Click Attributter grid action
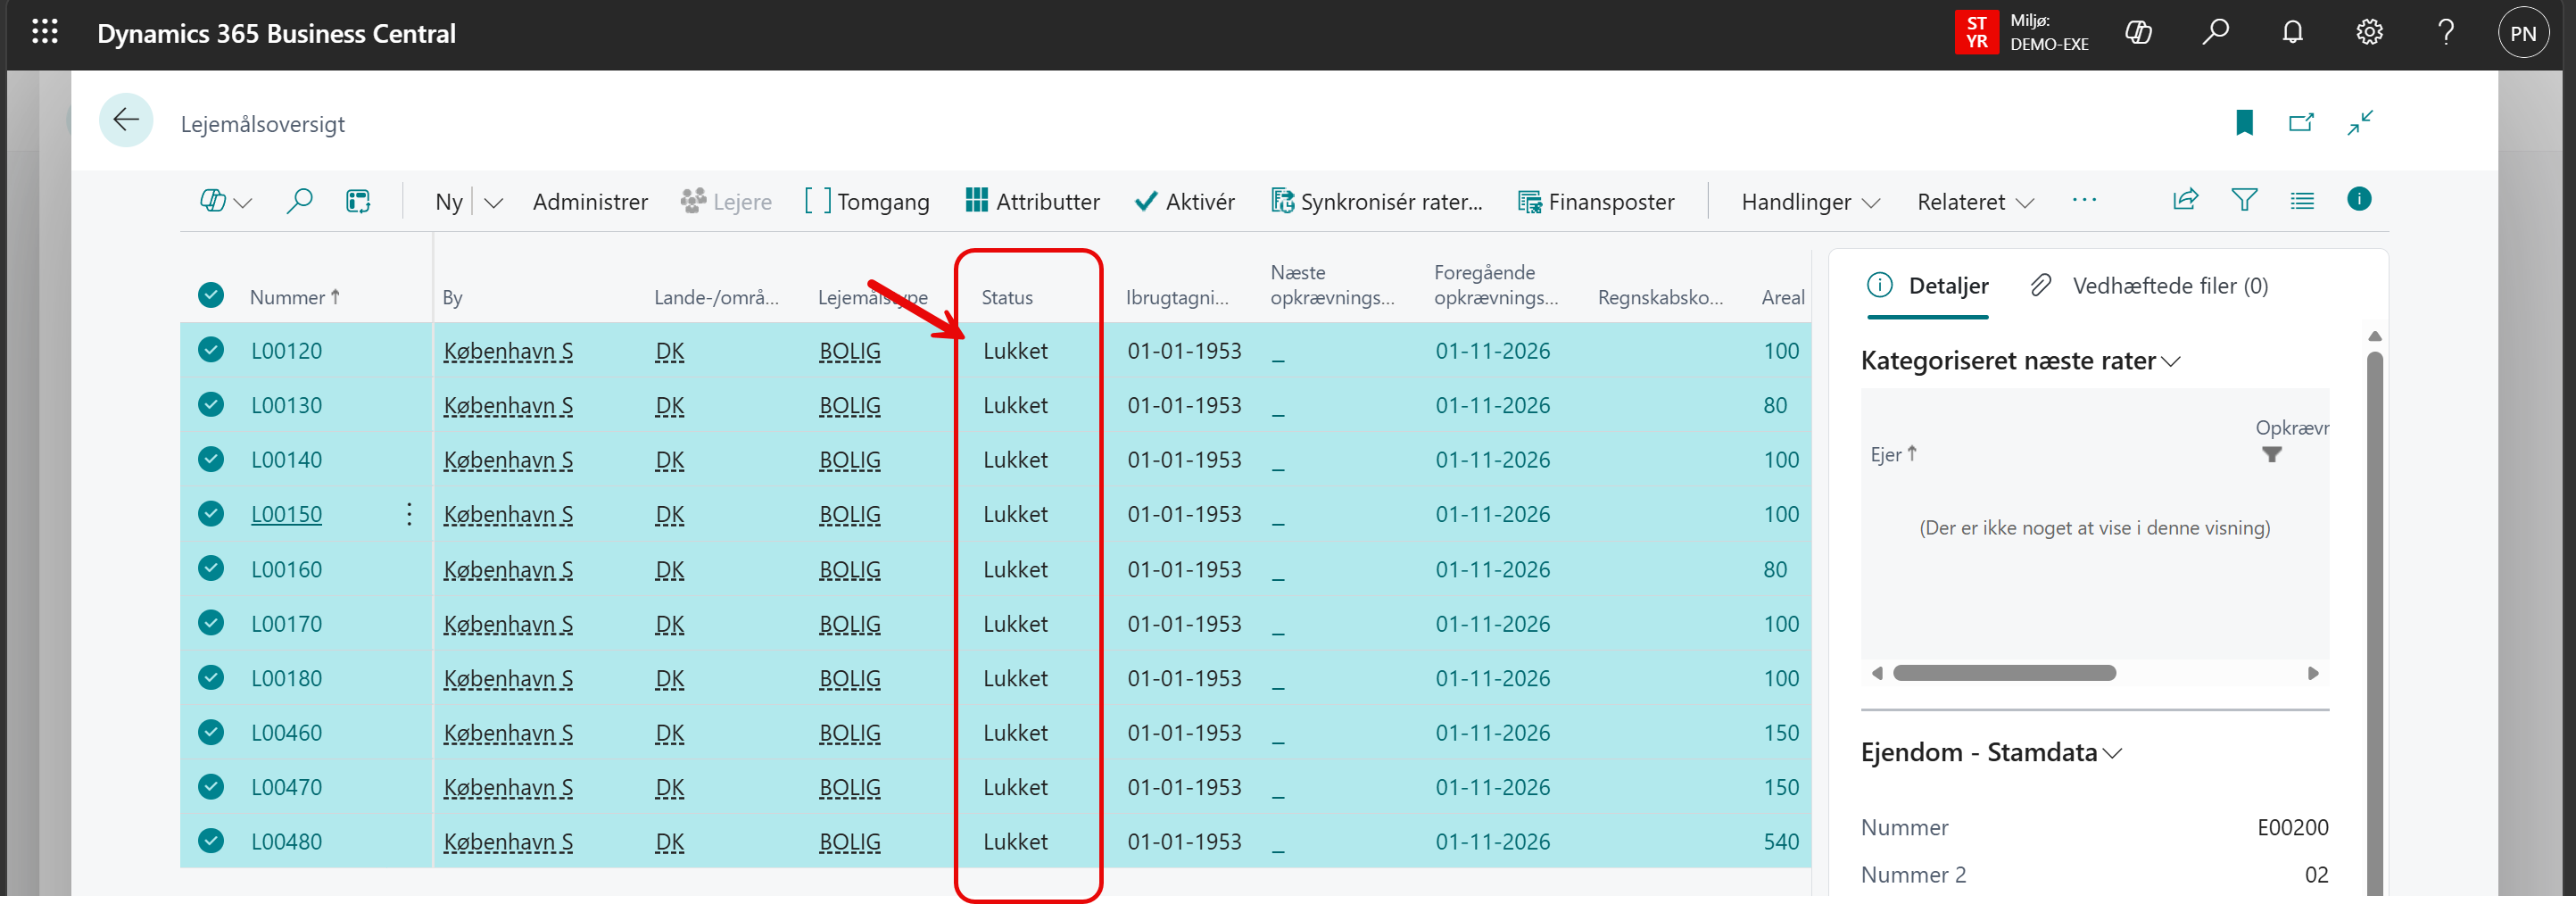This screenshot has width=2576, height=904. 1032,201
